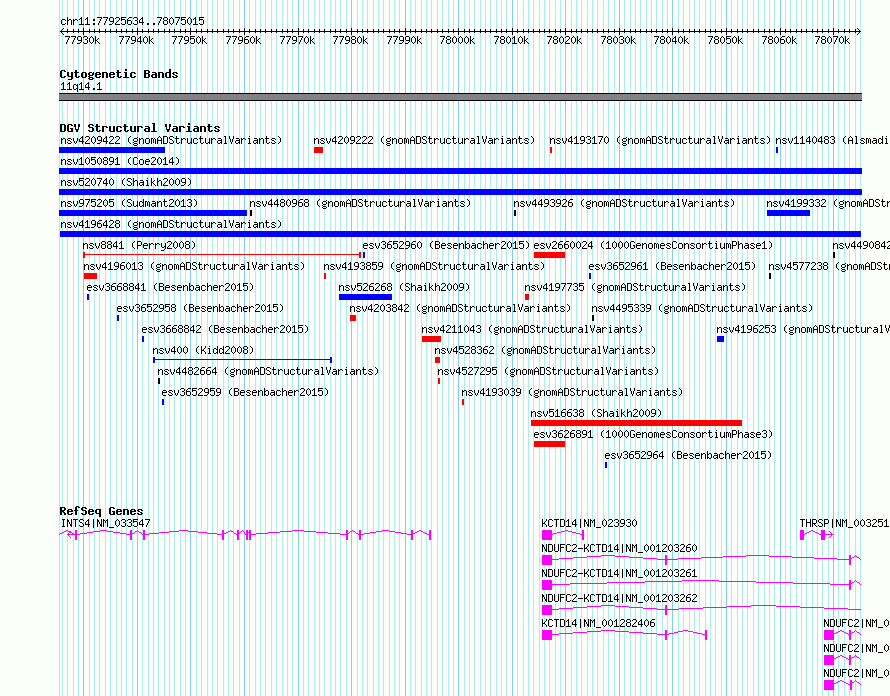Open the KCTD14|NM_001282406 gene label
The image size is (890, 696).
598,623
